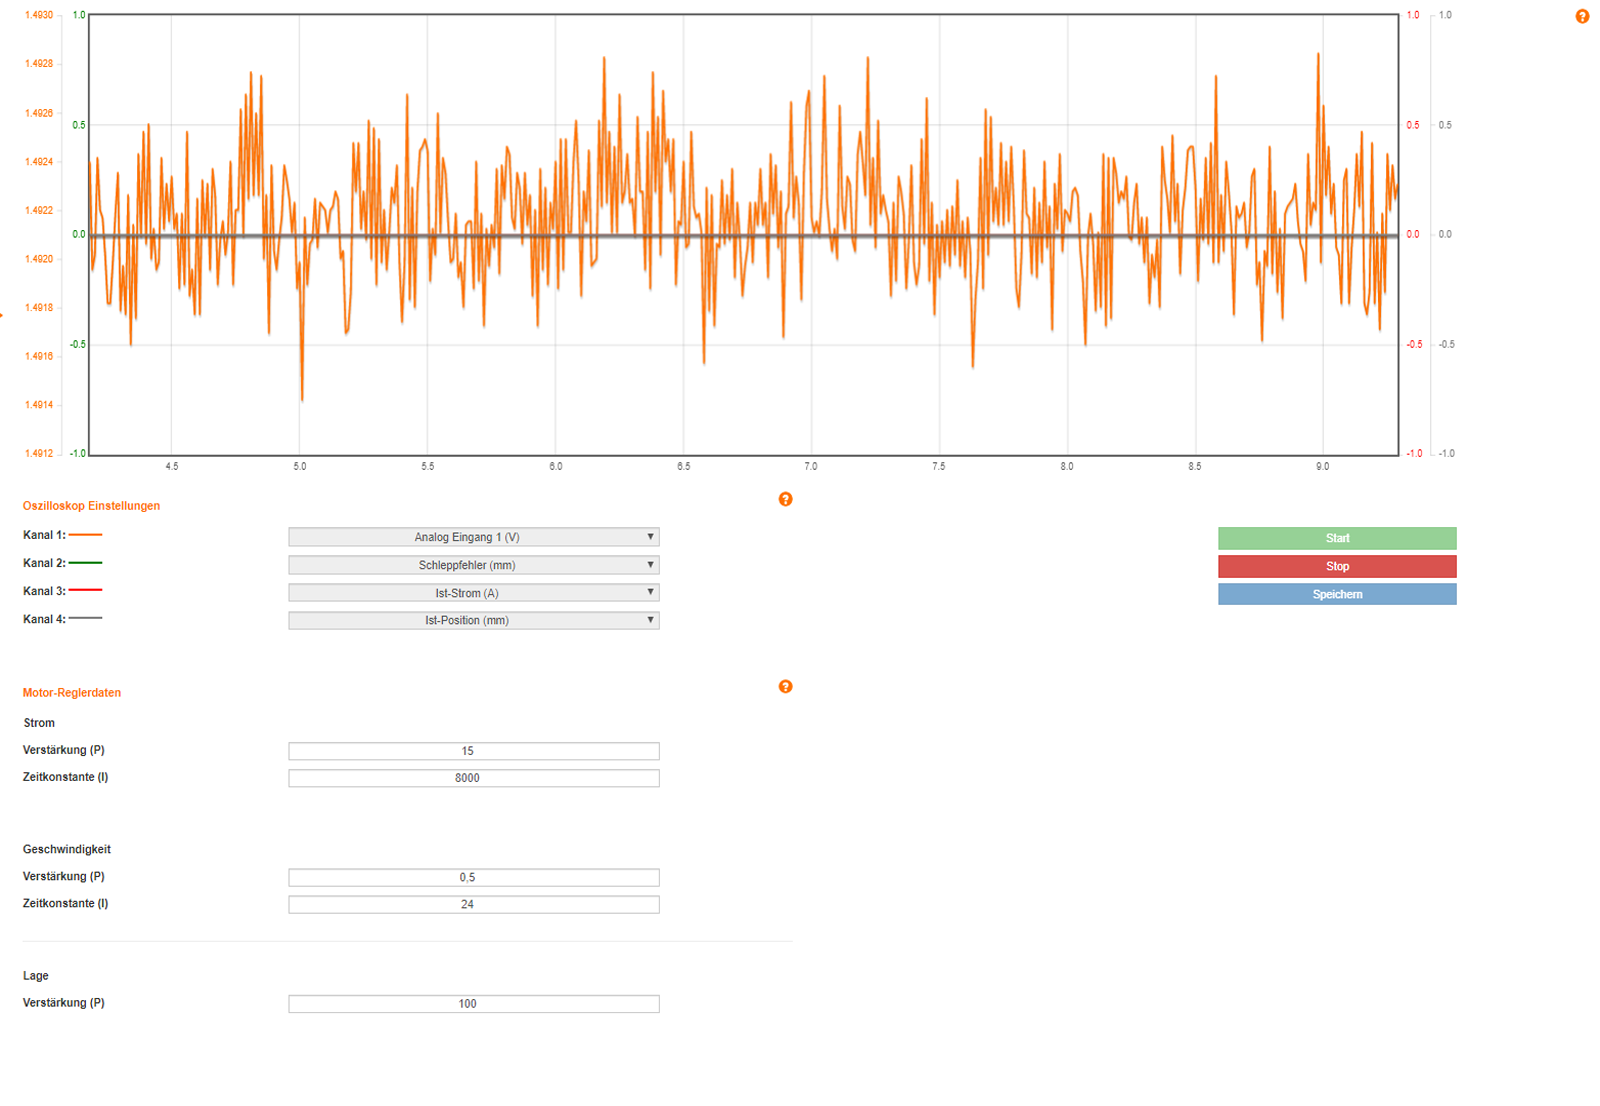Click the blue Speichern button

click(x=1336, y=594)
